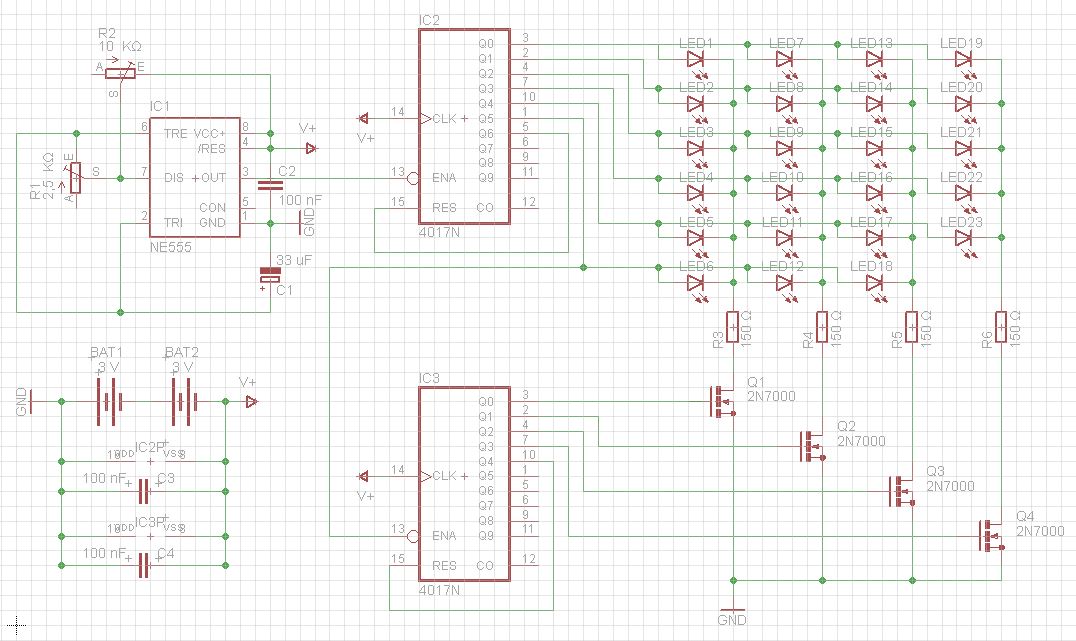Click the BAT1 3 V battery symbol

(x=107, y=401)
